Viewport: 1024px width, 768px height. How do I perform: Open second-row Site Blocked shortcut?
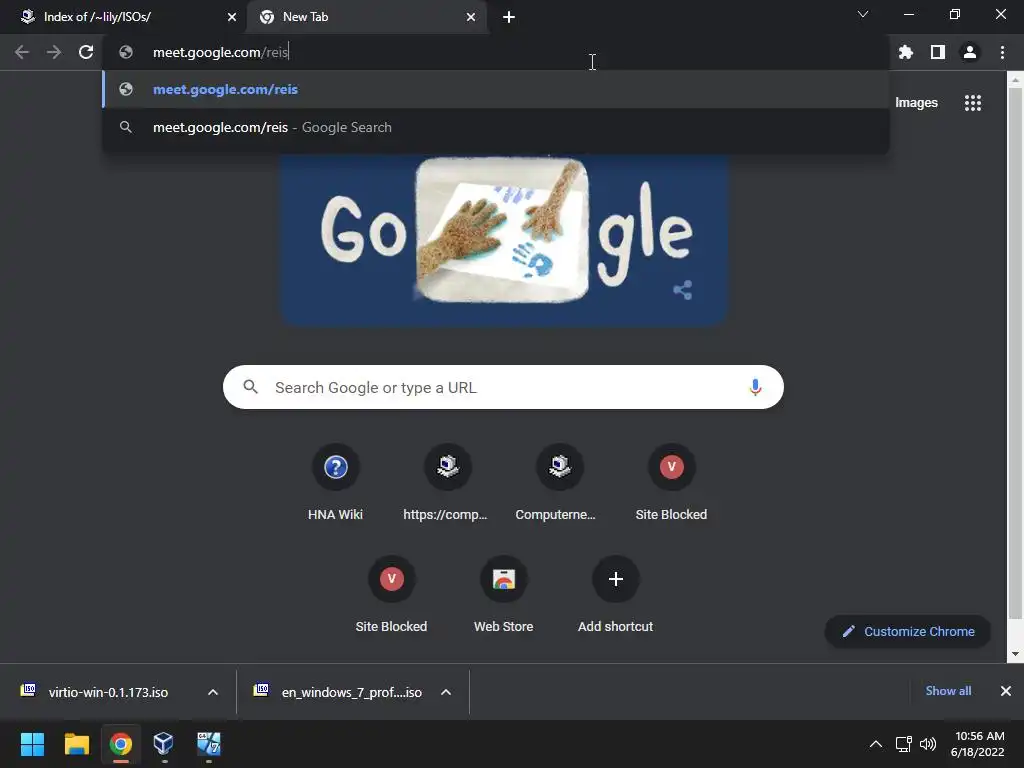click(x=391, y=594)
